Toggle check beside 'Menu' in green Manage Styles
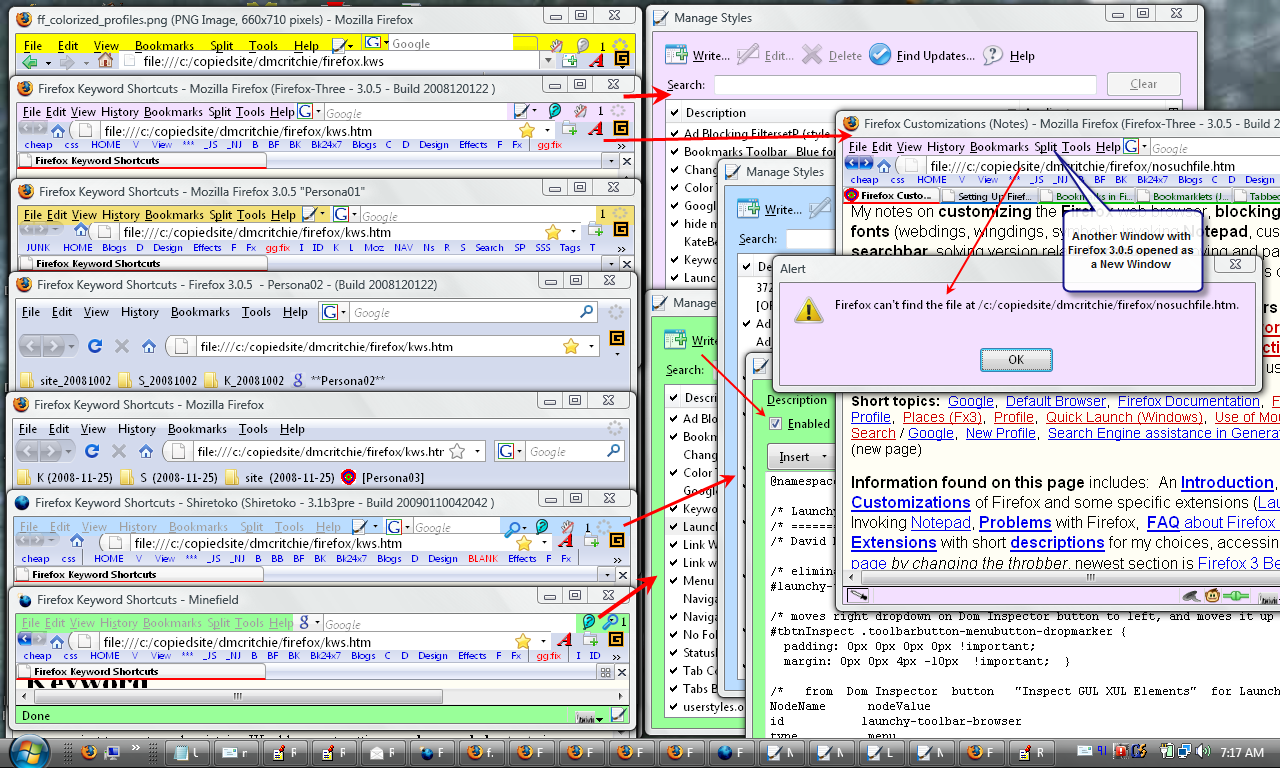Screen dimensions: 1280x768 (x=675, y=580)
